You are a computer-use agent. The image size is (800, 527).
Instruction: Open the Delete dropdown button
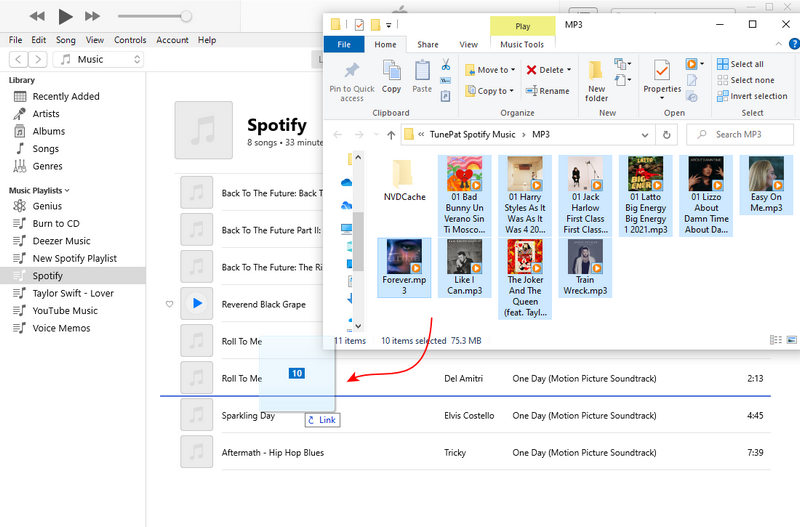(549, 70)
